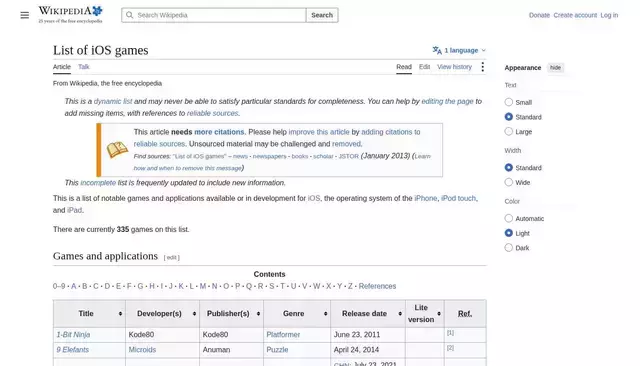Open the iPhone article link
This screenshot has height=366, width=640.
(x=426, y=198)
